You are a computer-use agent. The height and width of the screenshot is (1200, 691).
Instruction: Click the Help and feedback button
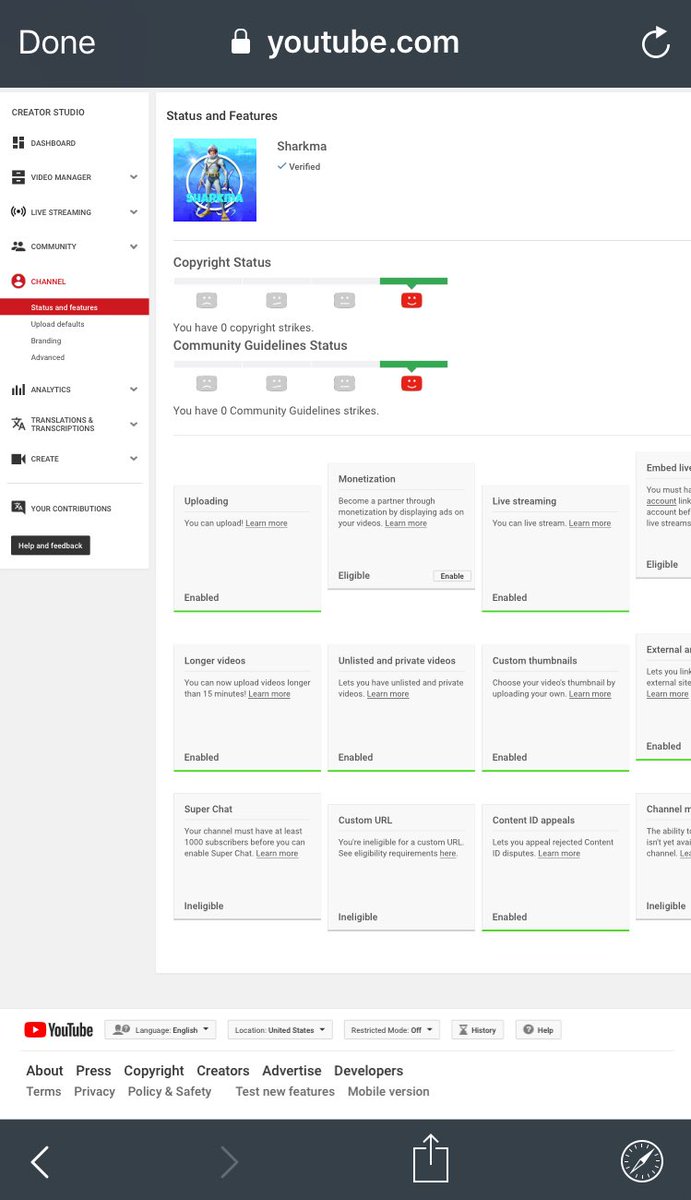[51, 545]
